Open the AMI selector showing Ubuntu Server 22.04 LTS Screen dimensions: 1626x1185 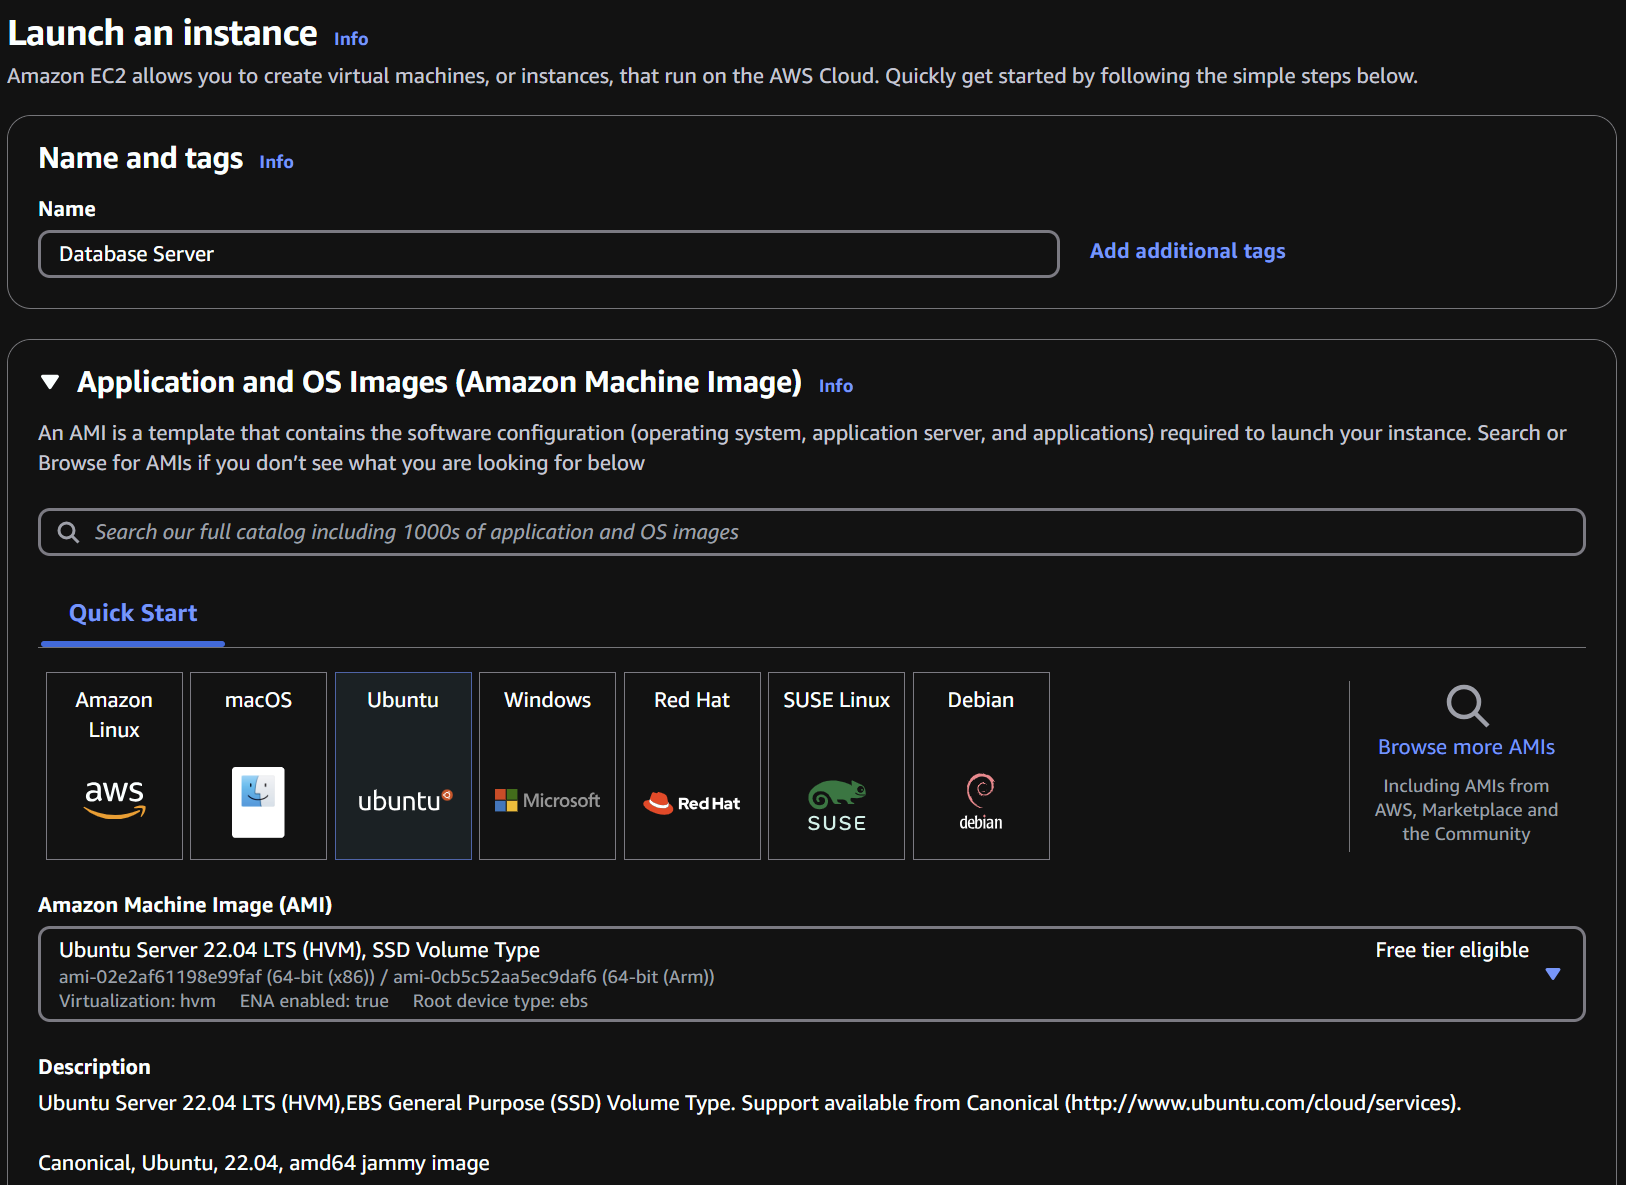(812, 974)
